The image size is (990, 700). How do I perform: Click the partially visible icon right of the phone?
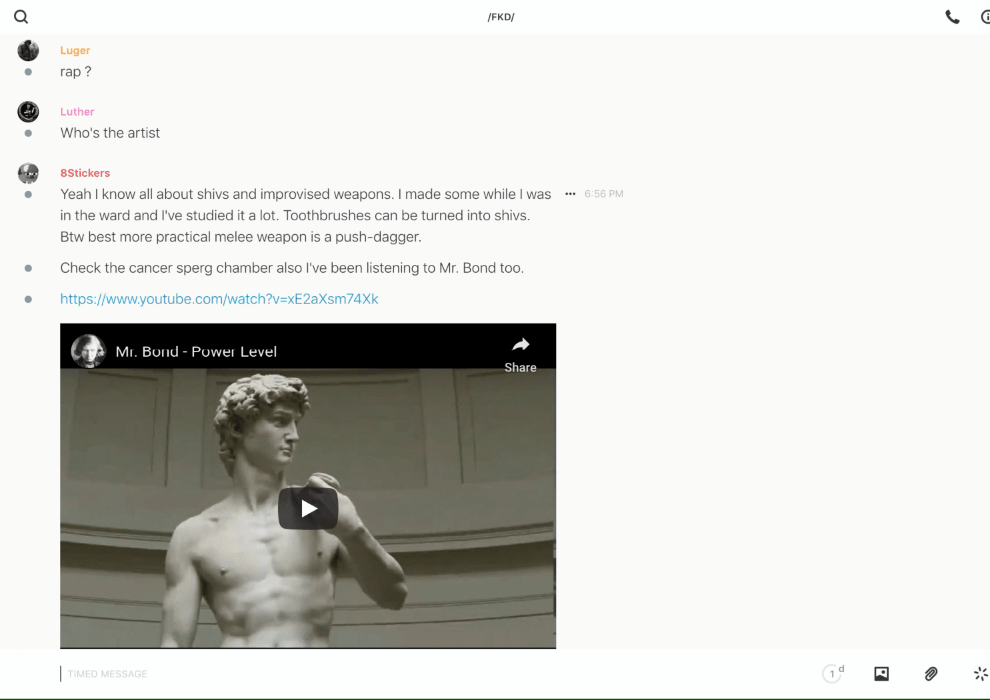[984, 17]
